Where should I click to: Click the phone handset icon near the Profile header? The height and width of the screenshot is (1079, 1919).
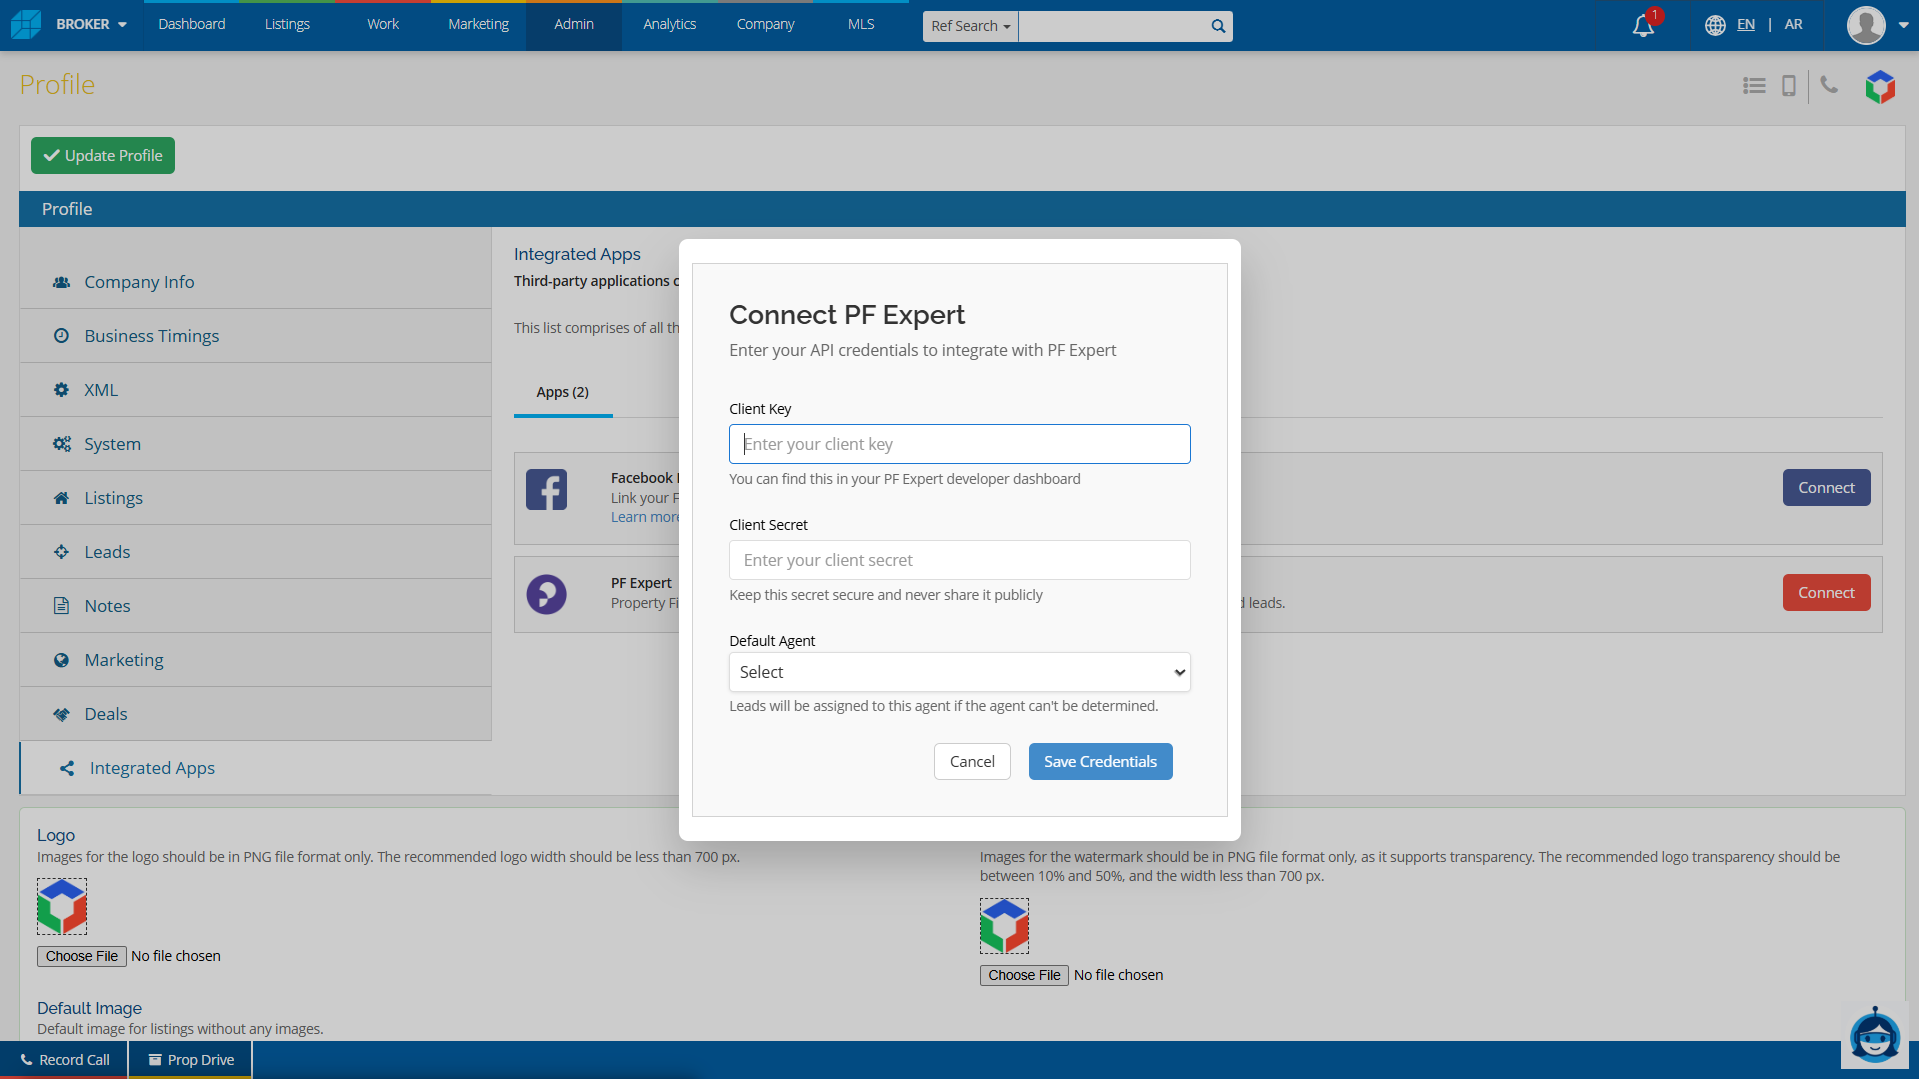(x=1829, y=85)
